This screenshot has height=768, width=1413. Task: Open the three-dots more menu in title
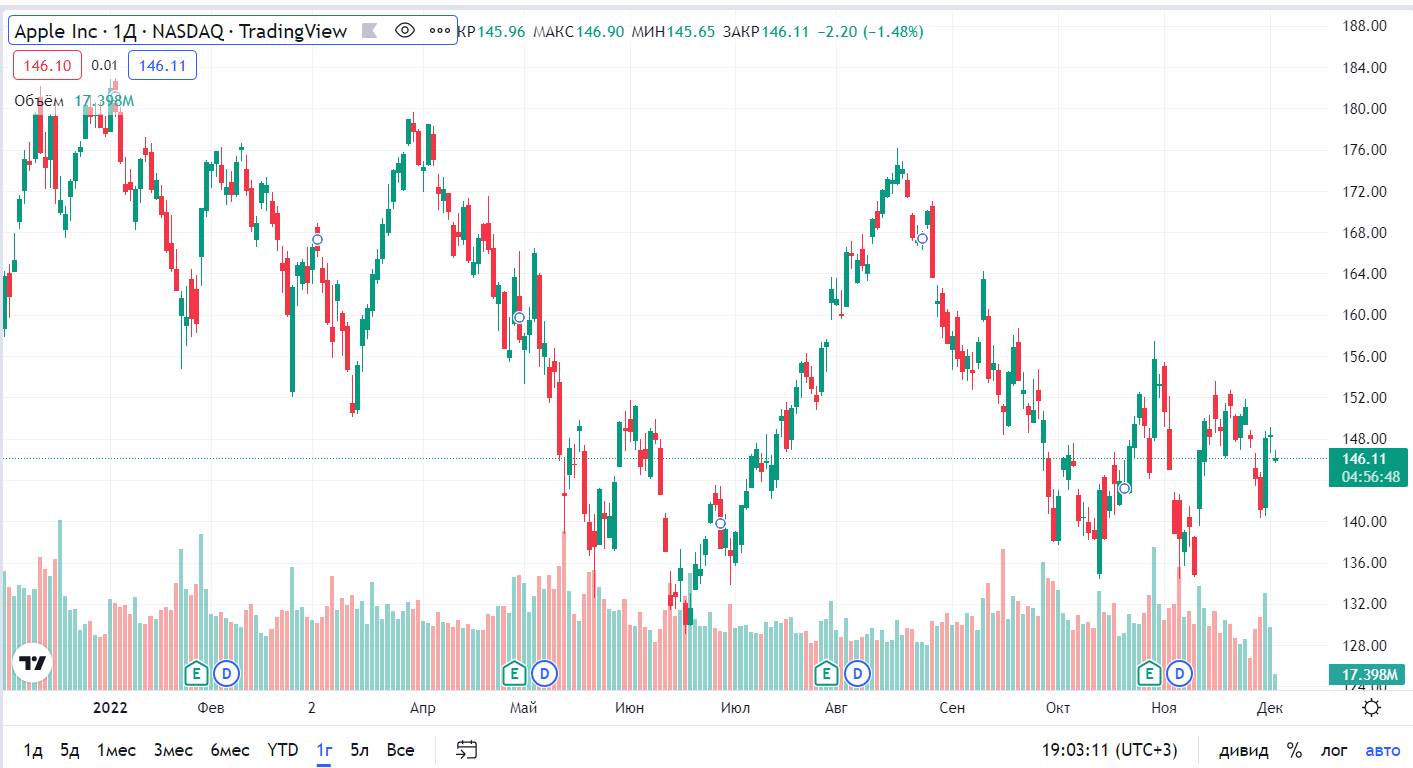point(440,31)
